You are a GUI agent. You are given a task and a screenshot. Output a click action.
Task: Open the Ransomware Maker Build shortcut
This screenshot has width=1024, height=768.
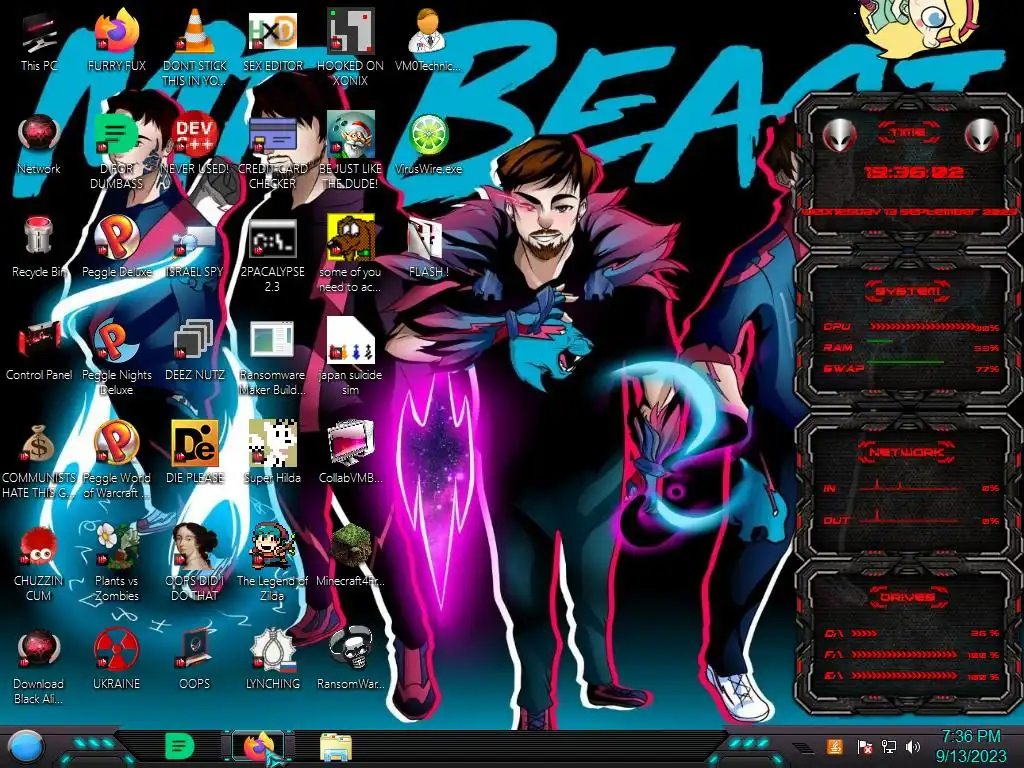[272, 340]
